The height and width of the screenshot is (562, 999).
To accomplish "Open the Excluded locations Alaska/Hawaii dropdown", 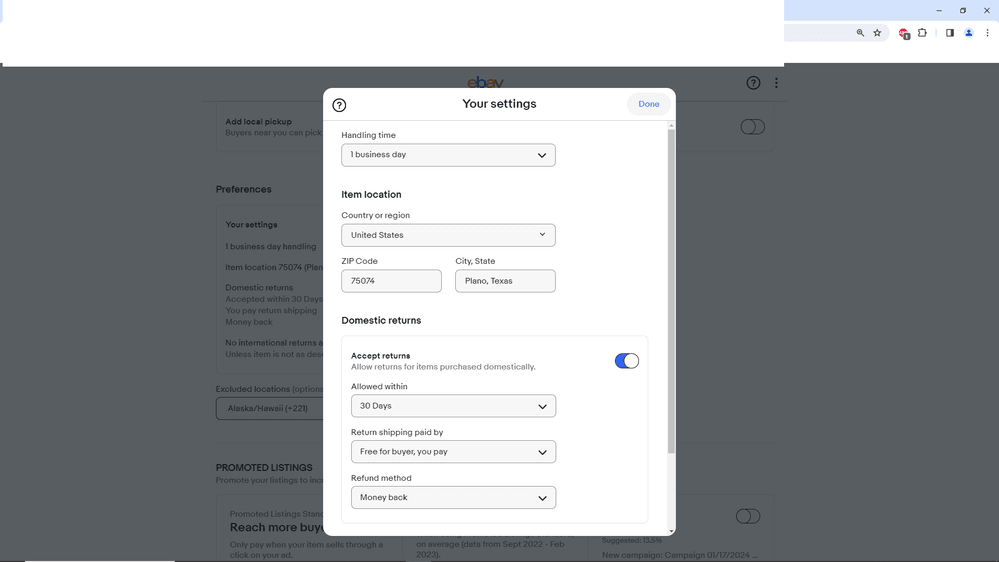I will 270,408.
